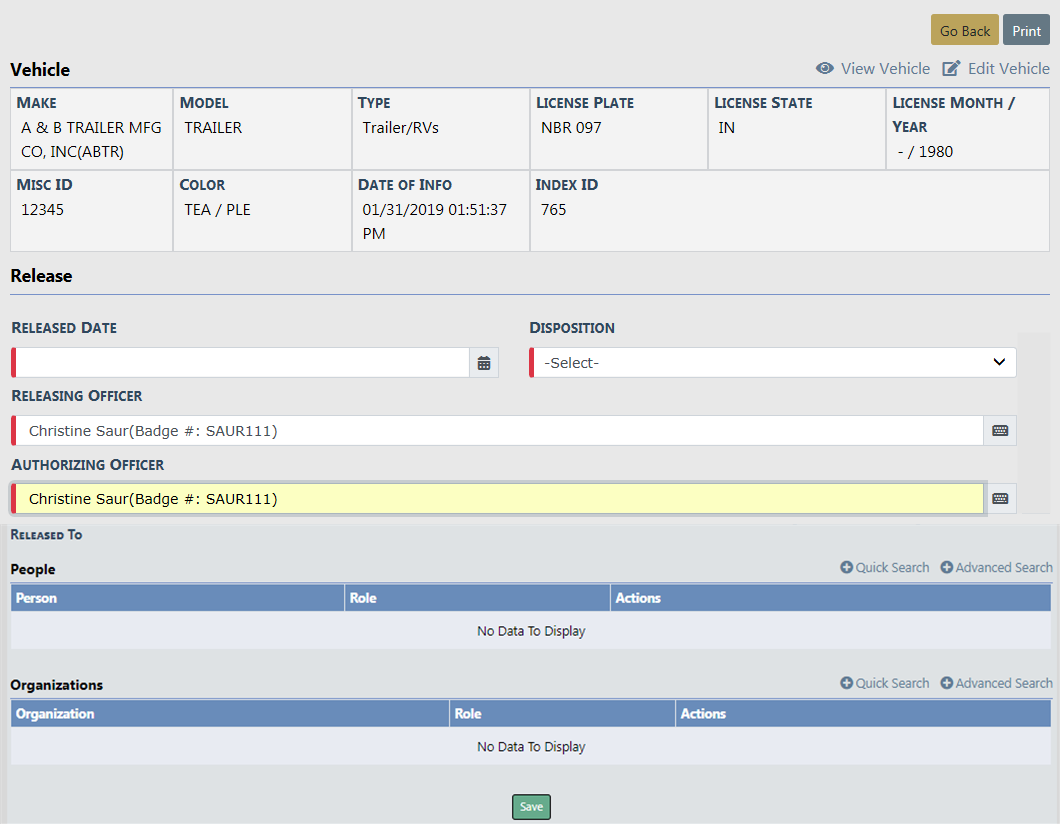This screenshot has width=1060, height=824.
Task: Click keyboard icon beside Authorizing Officer field
Action: 1000,499
